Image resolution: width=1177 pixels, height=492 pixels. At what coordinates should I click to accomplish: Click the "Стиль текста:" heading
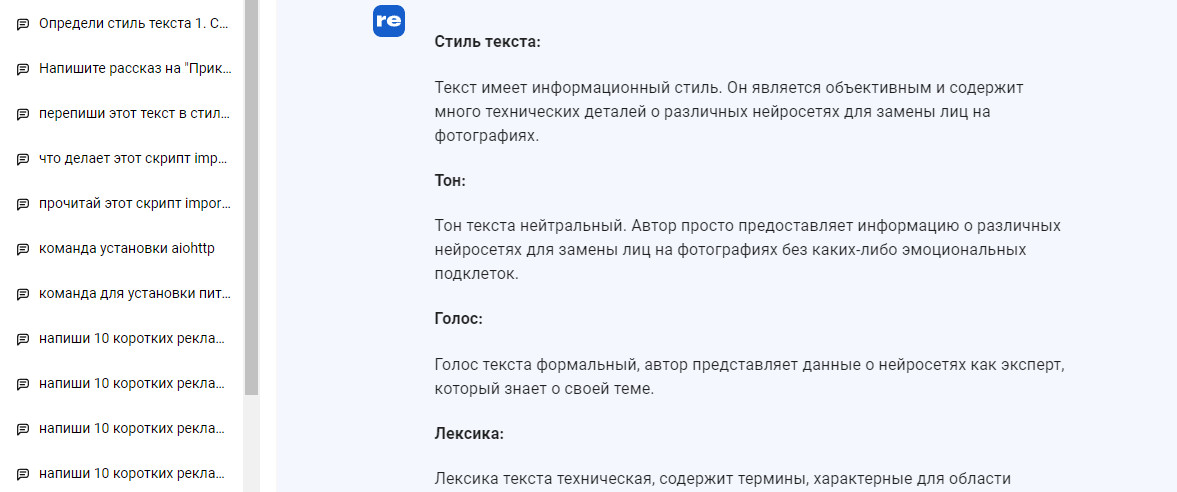(487, 42)
